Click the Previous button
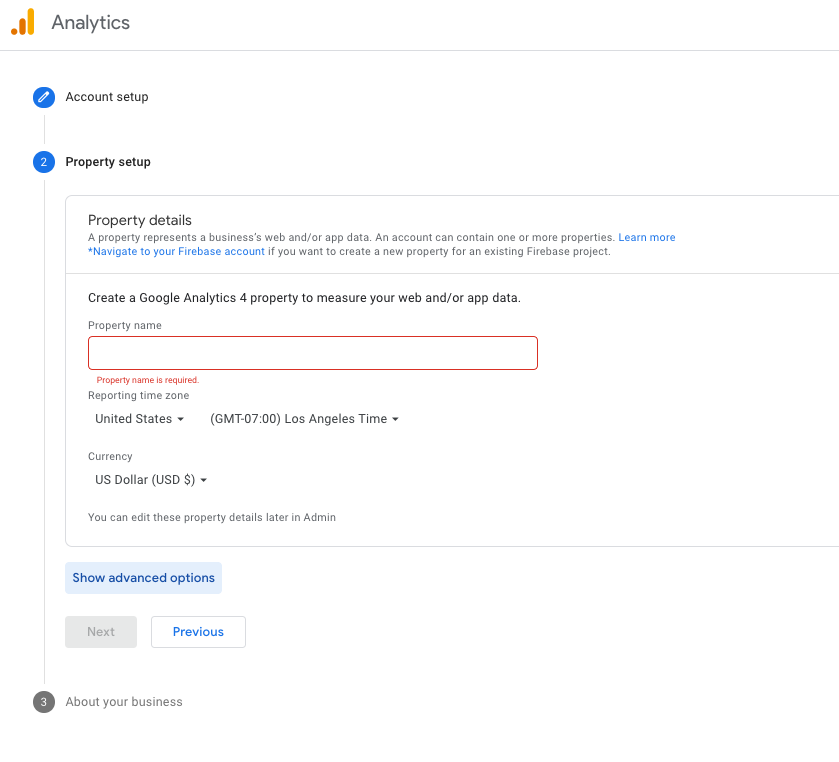839x762 pixels. [x=198, y=632]
